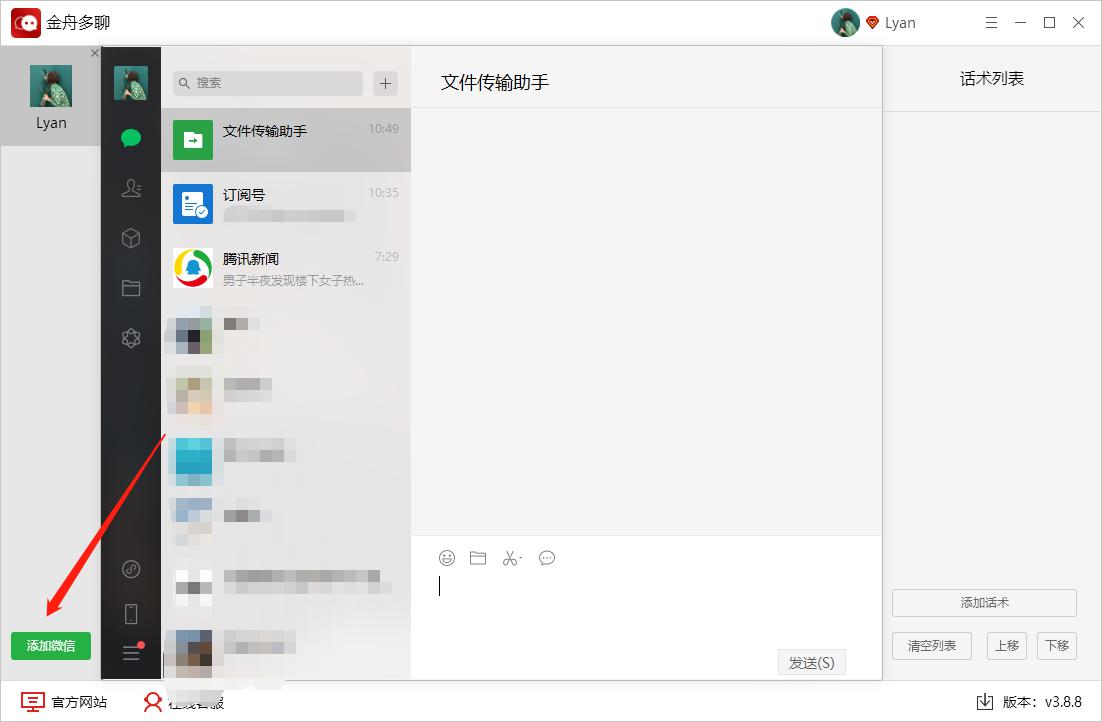This screenshot has height=722, width=1102.
Task: Open the Favorites cube icon
Action: coord(131,238)
